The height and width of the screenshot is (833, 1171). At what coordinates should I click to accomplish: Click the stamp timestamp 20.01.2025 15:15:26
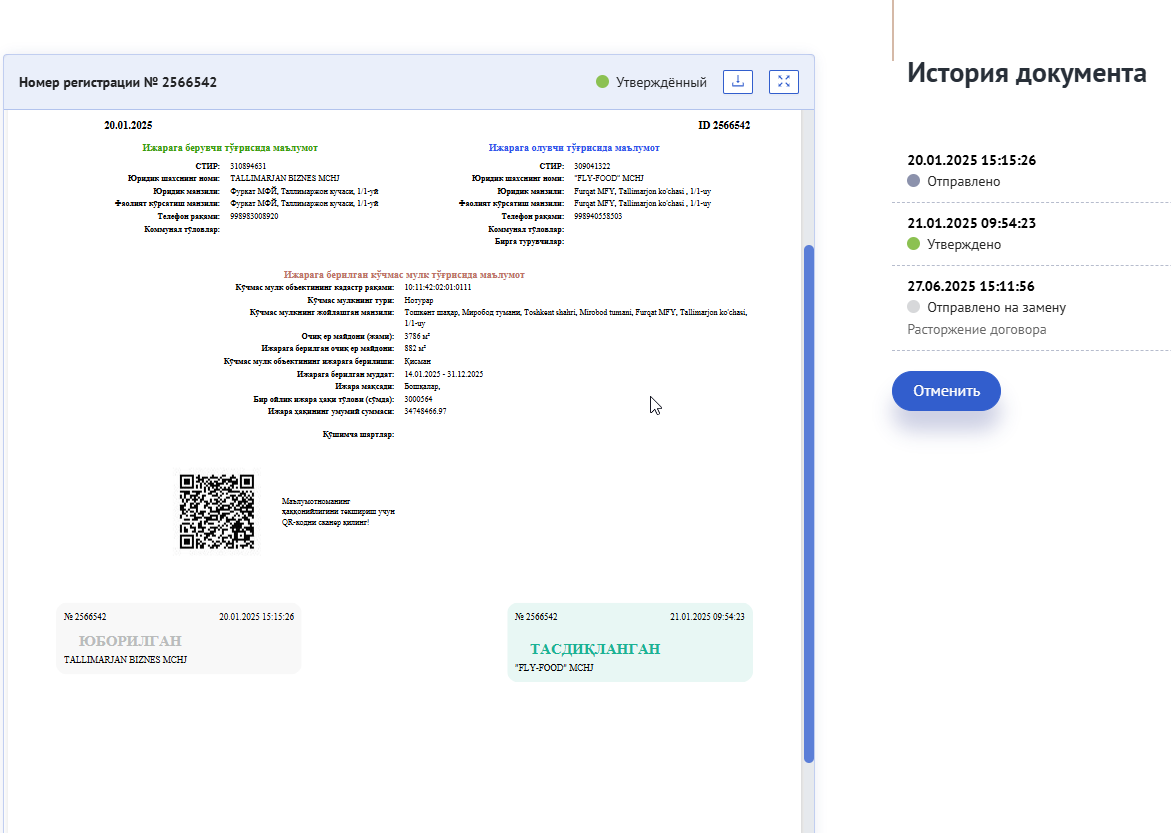pos(256,617)
